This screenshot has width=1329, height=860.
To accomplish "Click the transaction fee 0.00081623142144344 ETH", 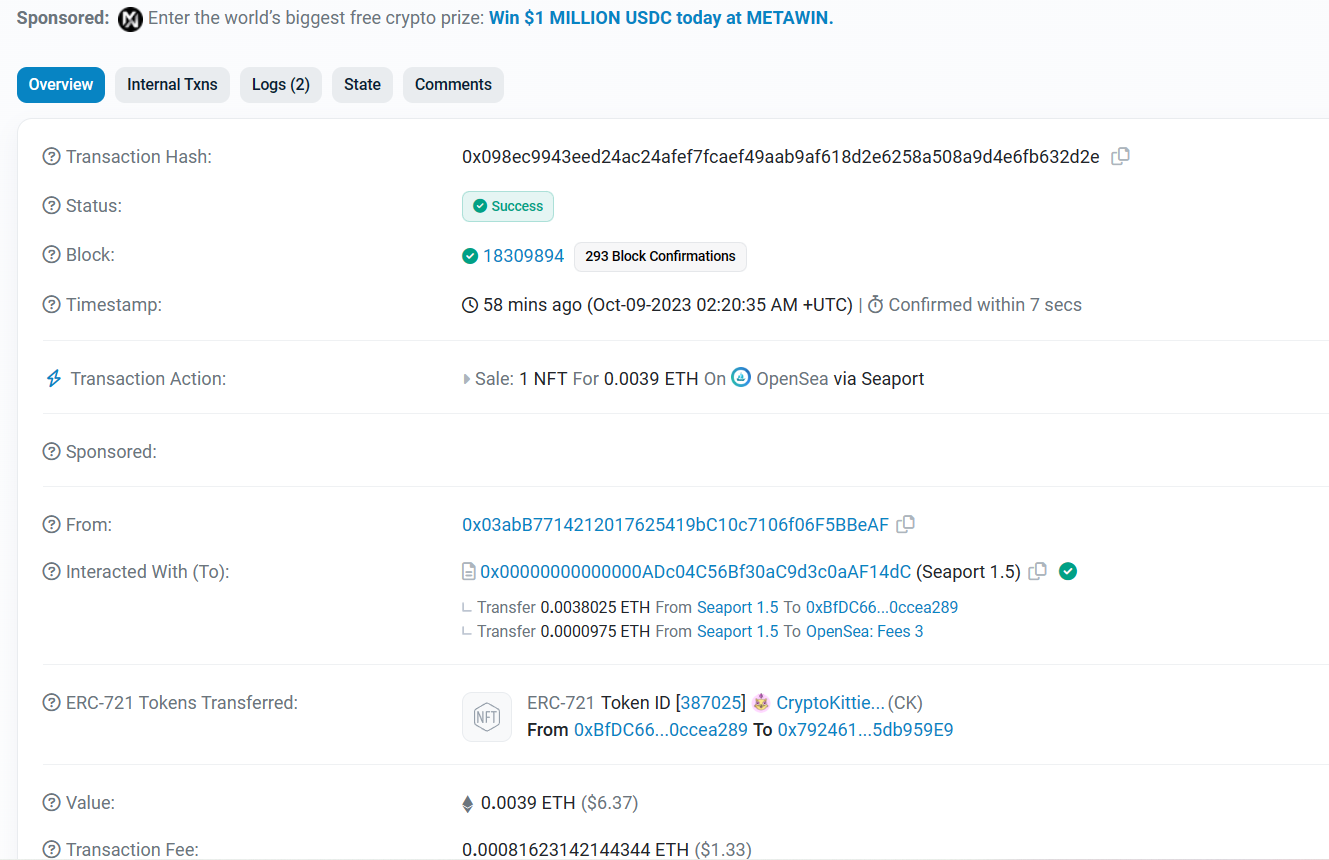I will pyautogui.click(x=575, y=850).
